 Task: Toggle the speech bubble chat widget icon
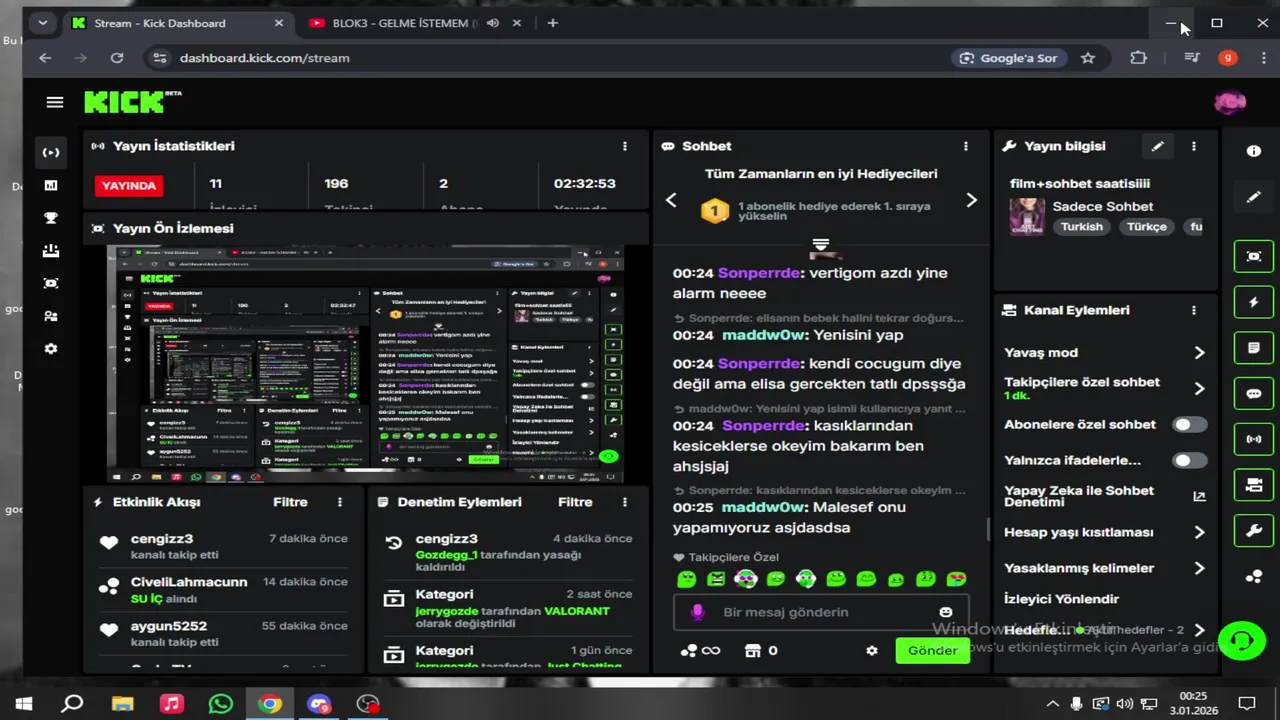[1253, 394]
